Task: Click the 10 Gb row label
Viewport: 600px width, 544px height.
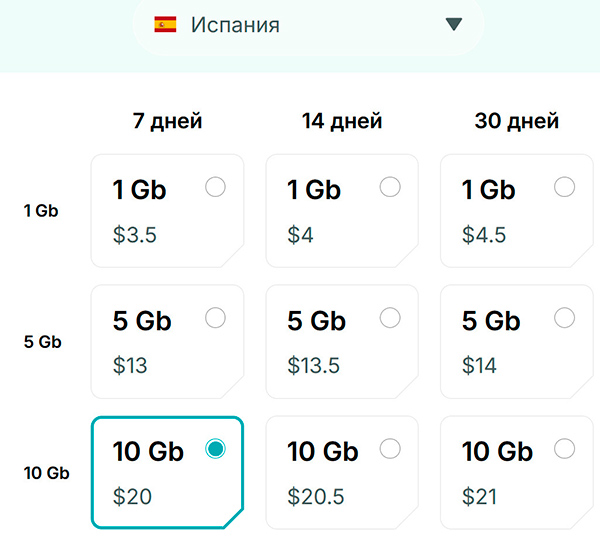Action: point(46,473)
